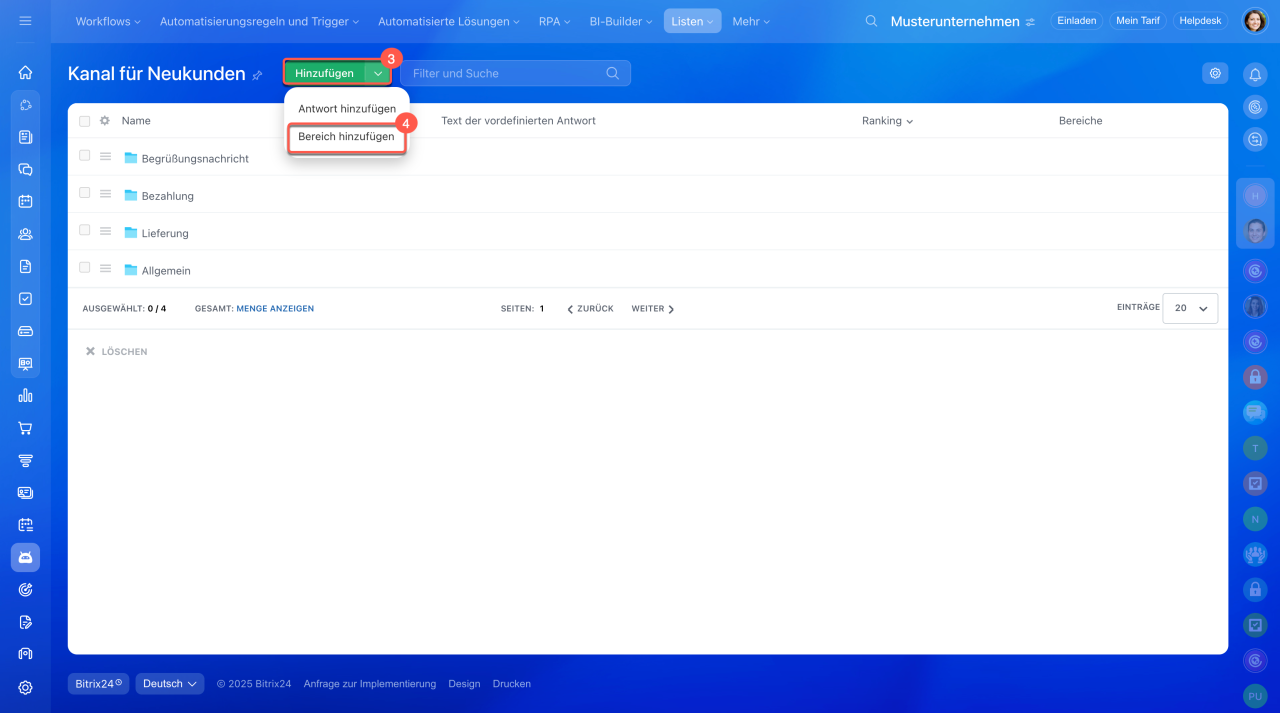This screenshot has height=713, width=1280.
Task: Click the Bitrix24 footer button
Action: [98, 684]
